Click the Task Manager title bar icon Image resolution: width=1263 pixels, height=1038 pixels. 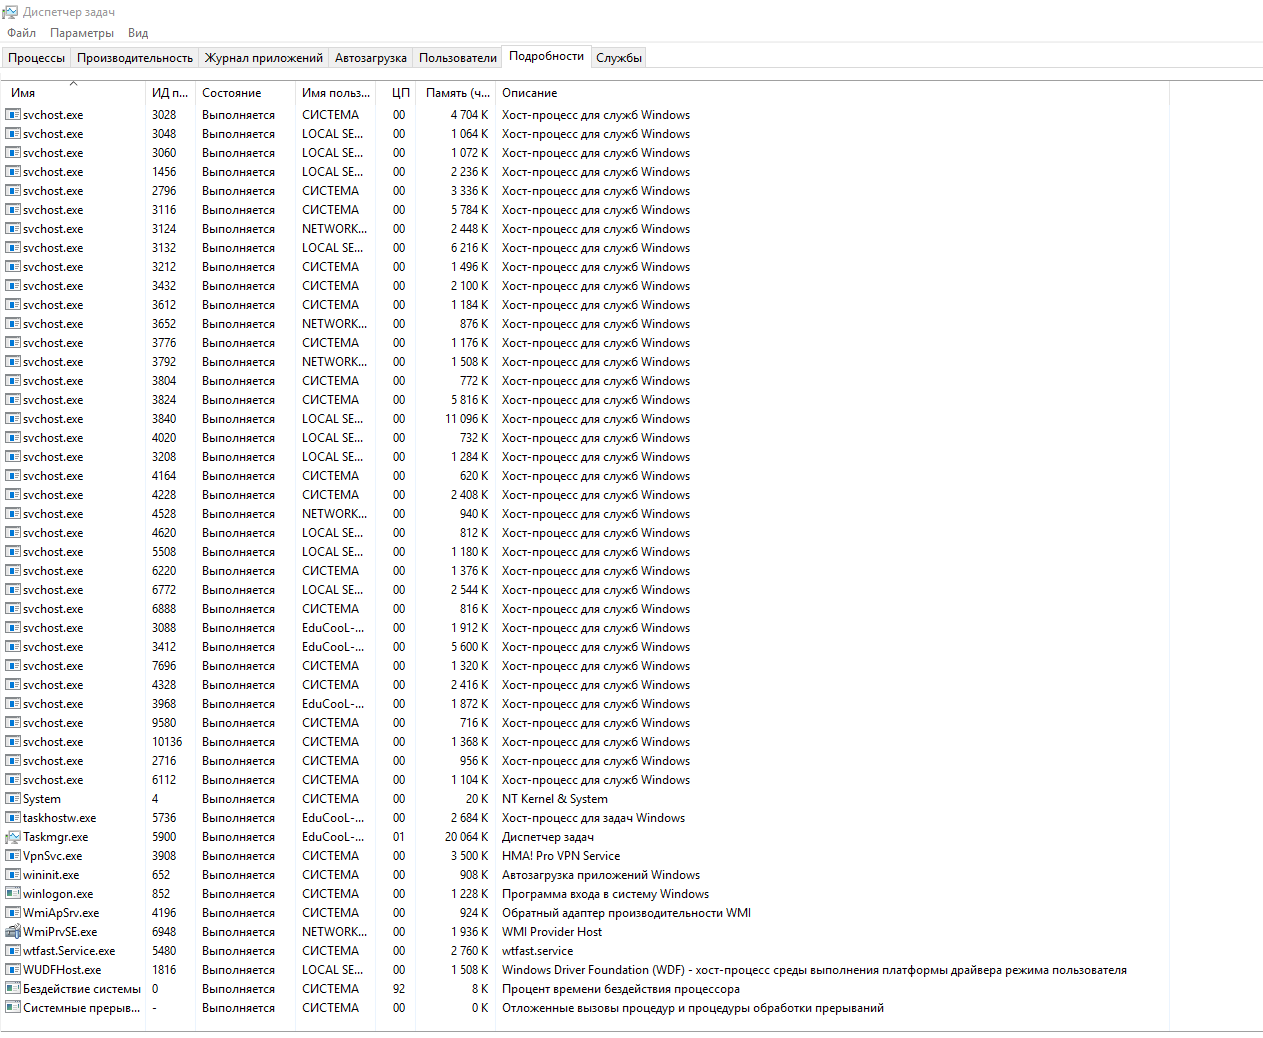click(x=11, y=12)
